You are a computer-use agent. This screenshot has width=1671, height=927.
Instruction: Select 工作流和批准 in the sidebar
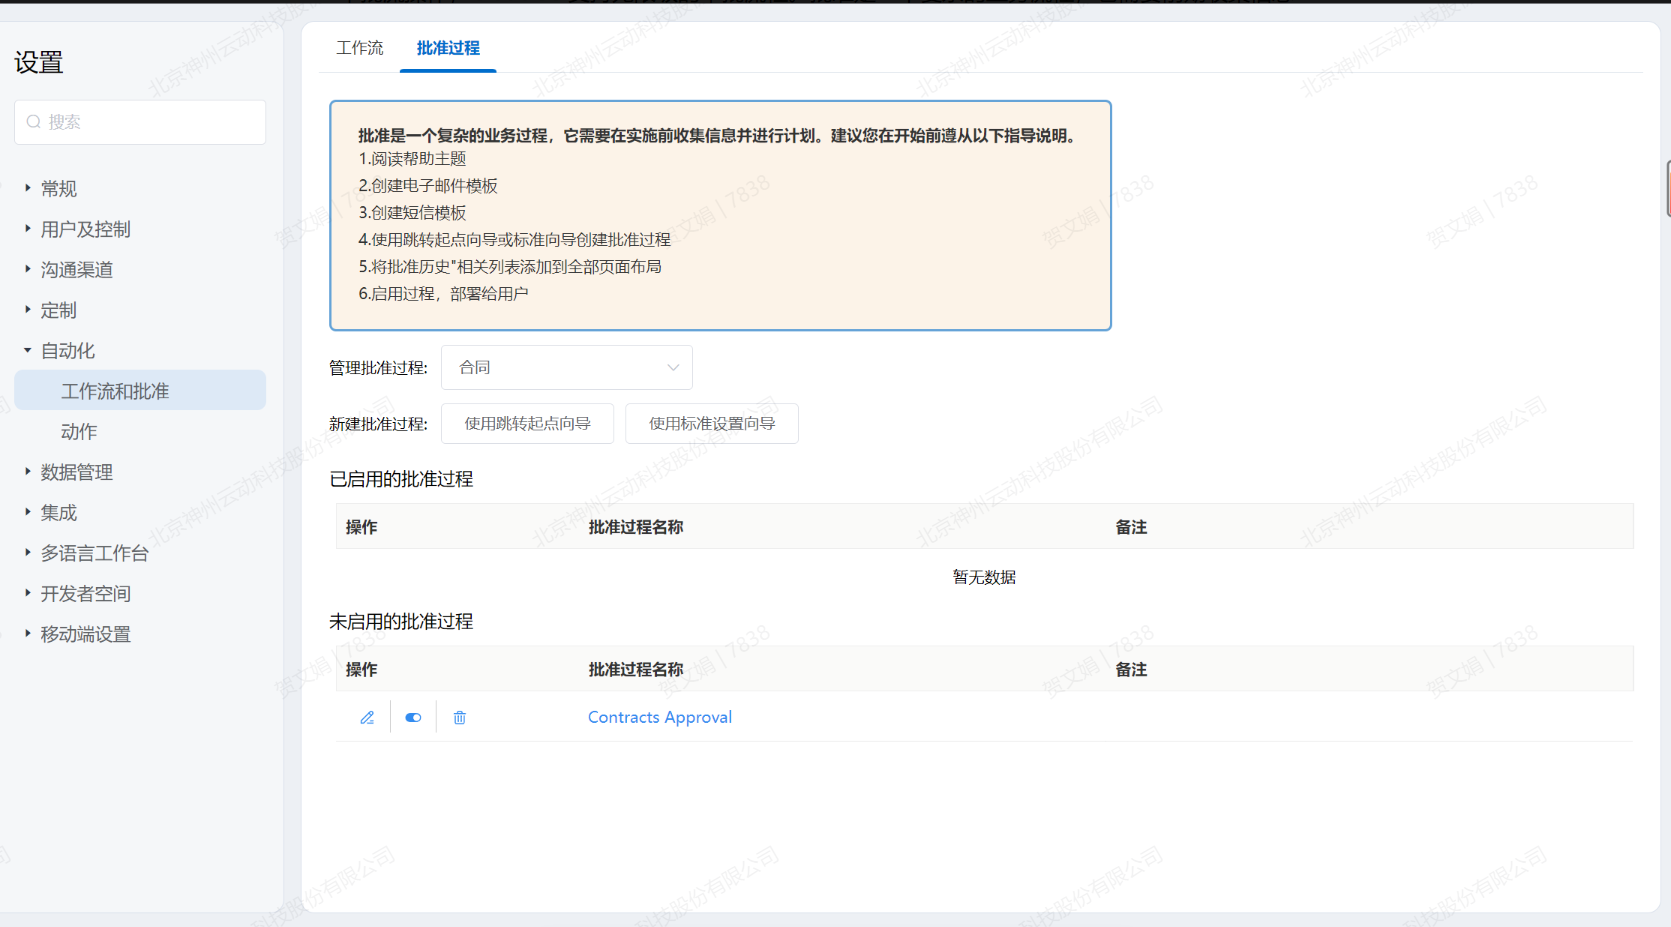(x=115, y=391)
